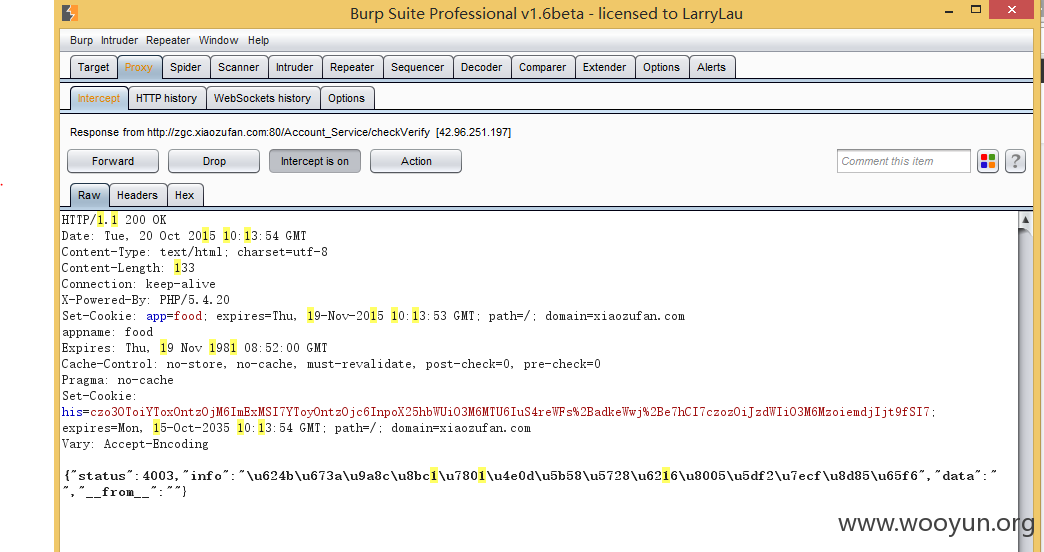Click the Comment this item field
1044x552 pixels.
coord(904,161)
